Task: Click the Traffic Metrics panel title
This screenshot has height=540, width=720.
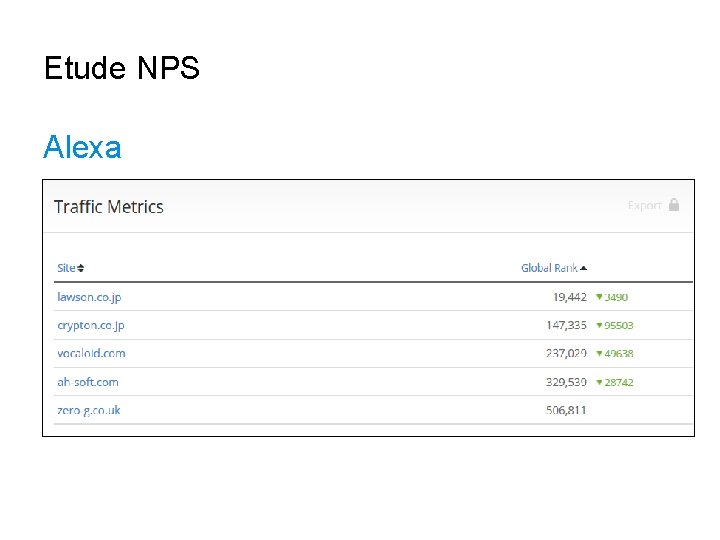Action: coord(108,207)
